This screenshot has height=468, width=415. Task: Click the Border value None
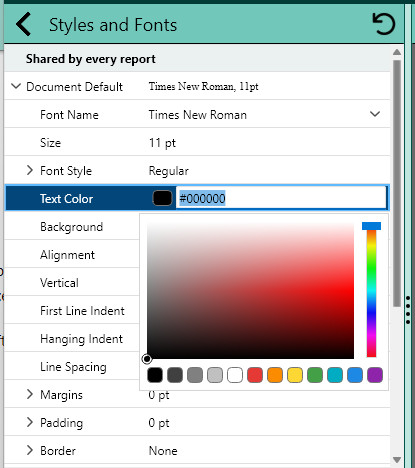163,451
